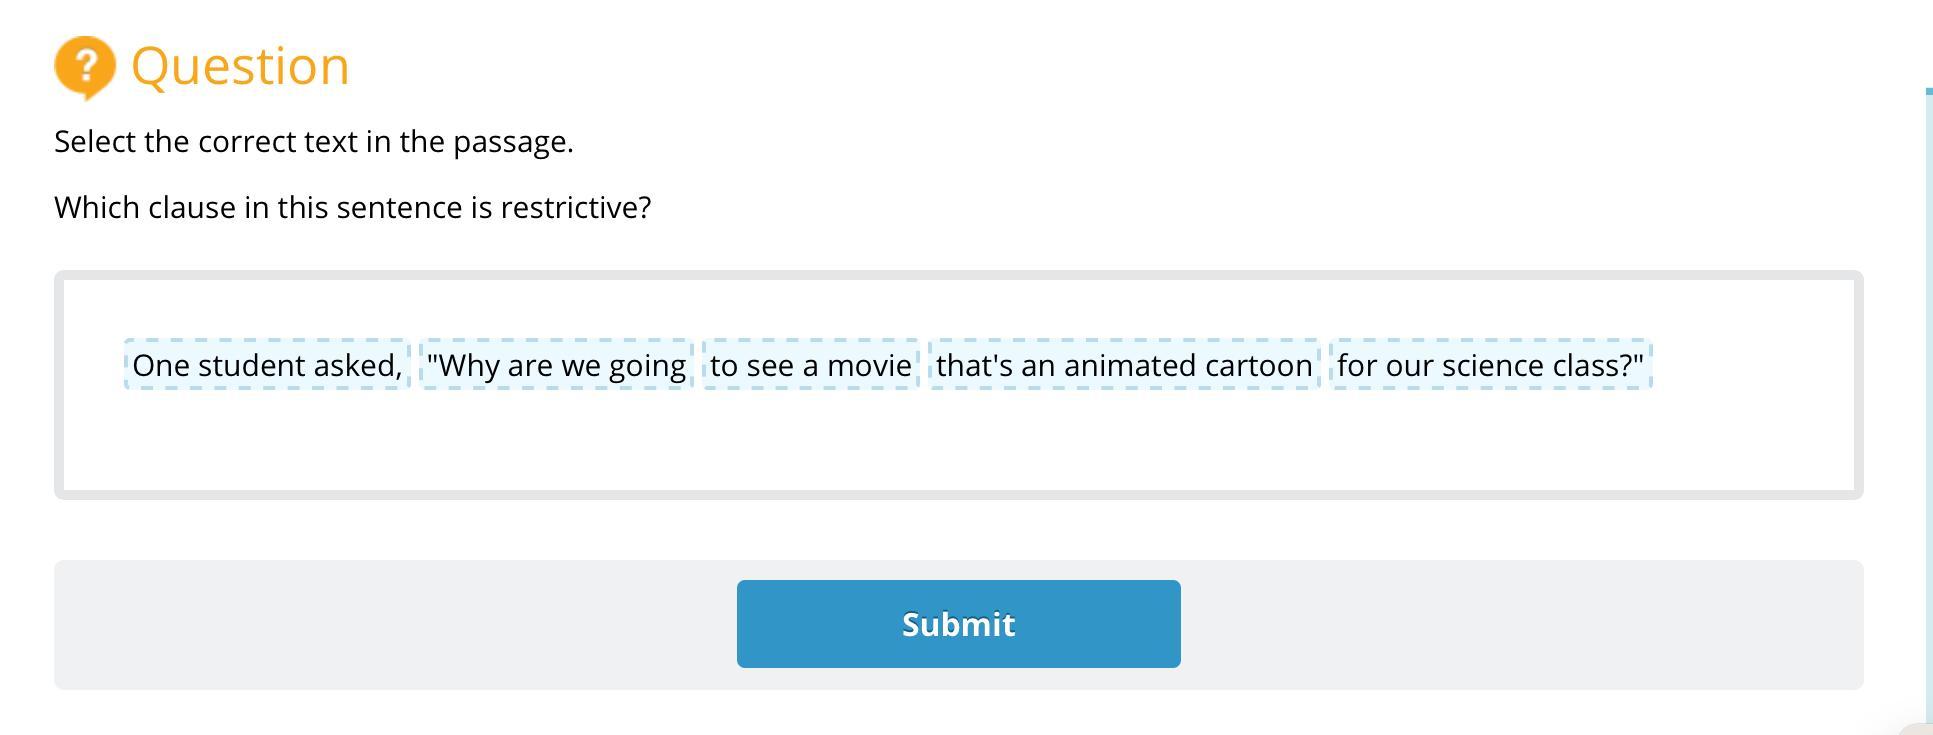Choose the "to see a movie" segment
Viewport: 1933px width, 735px height.
(x=810, y=365)
